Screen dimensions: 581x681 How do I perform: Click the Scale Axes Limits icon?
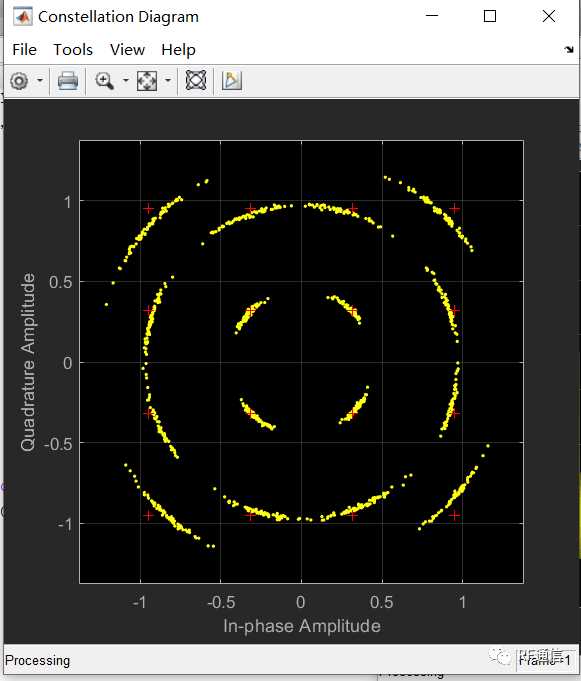click(x=147, y=81)
